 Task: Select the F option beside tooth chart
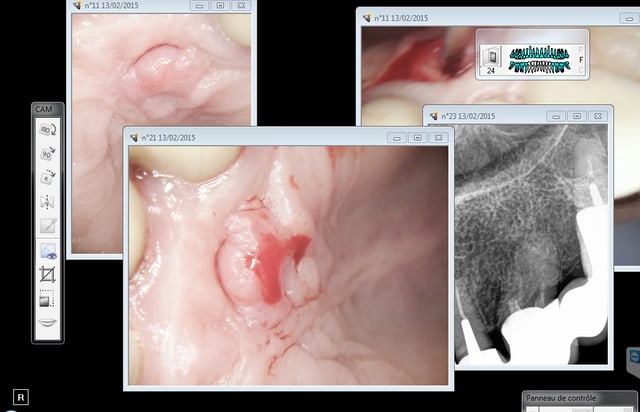(x=581, y=59)
